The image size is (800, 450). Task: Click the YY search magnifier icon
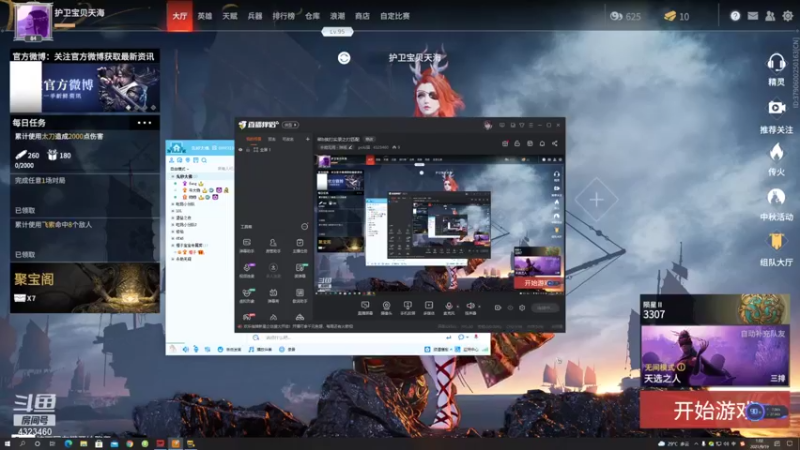(204, 160)
